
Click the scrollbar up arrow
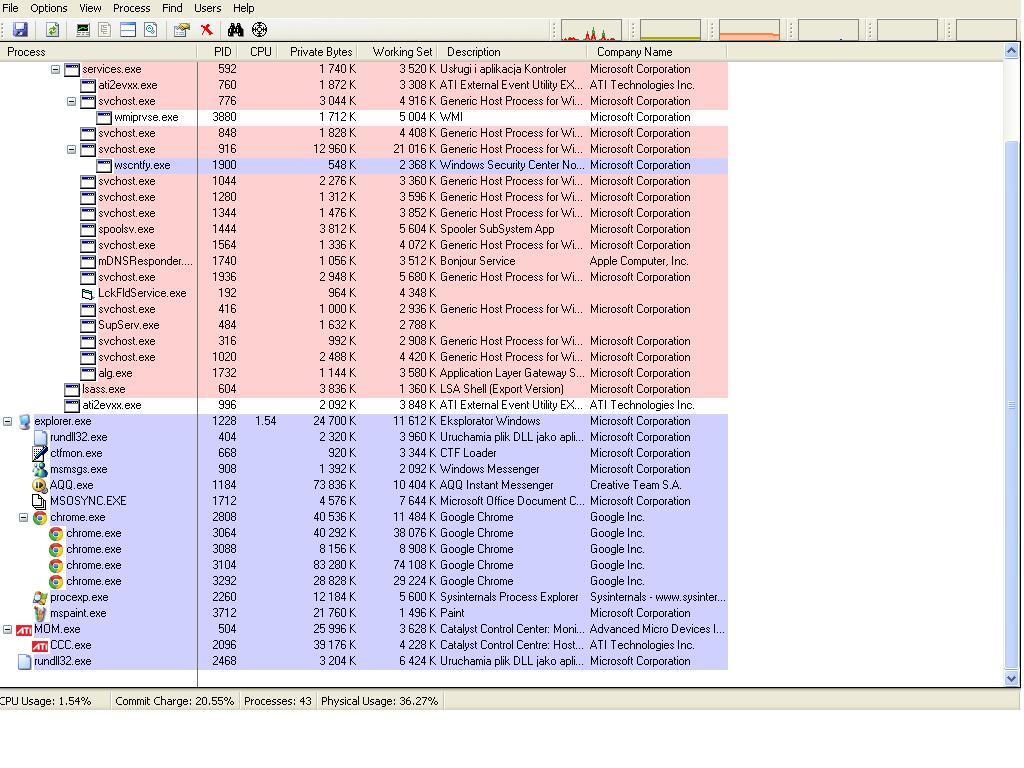[x=1012, y=51]
